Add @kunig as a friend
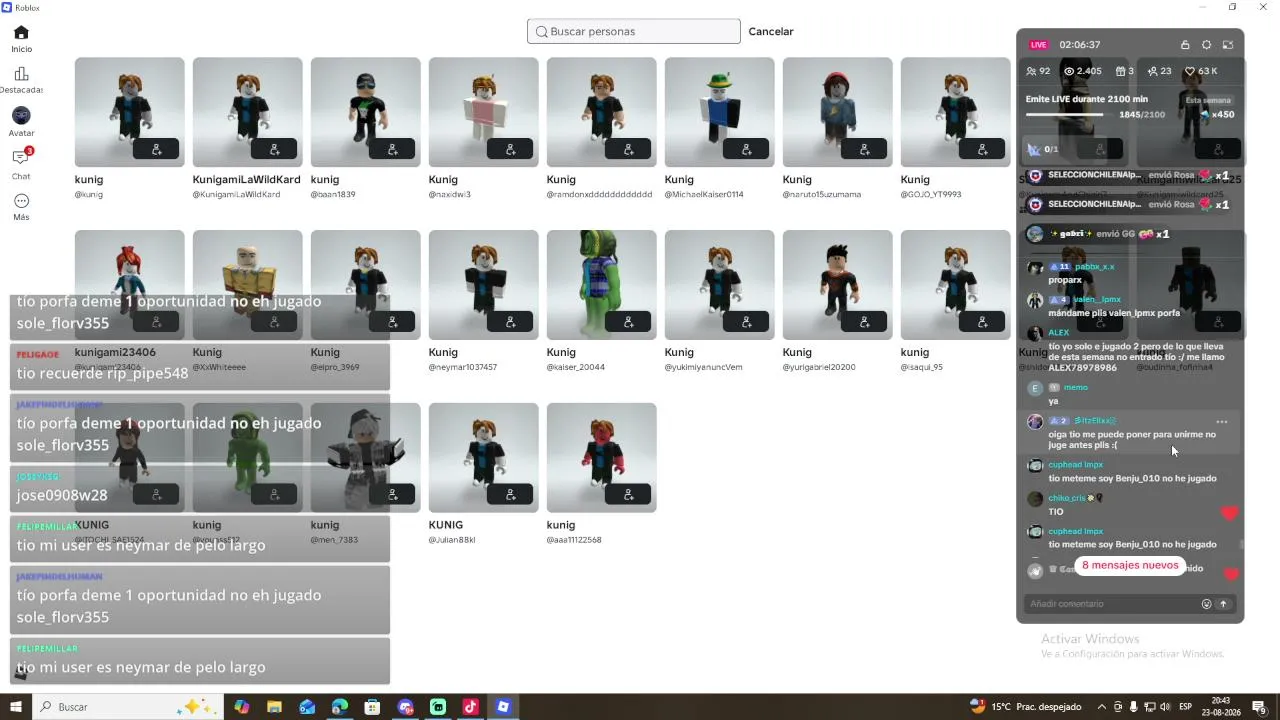 click(157, 149)
